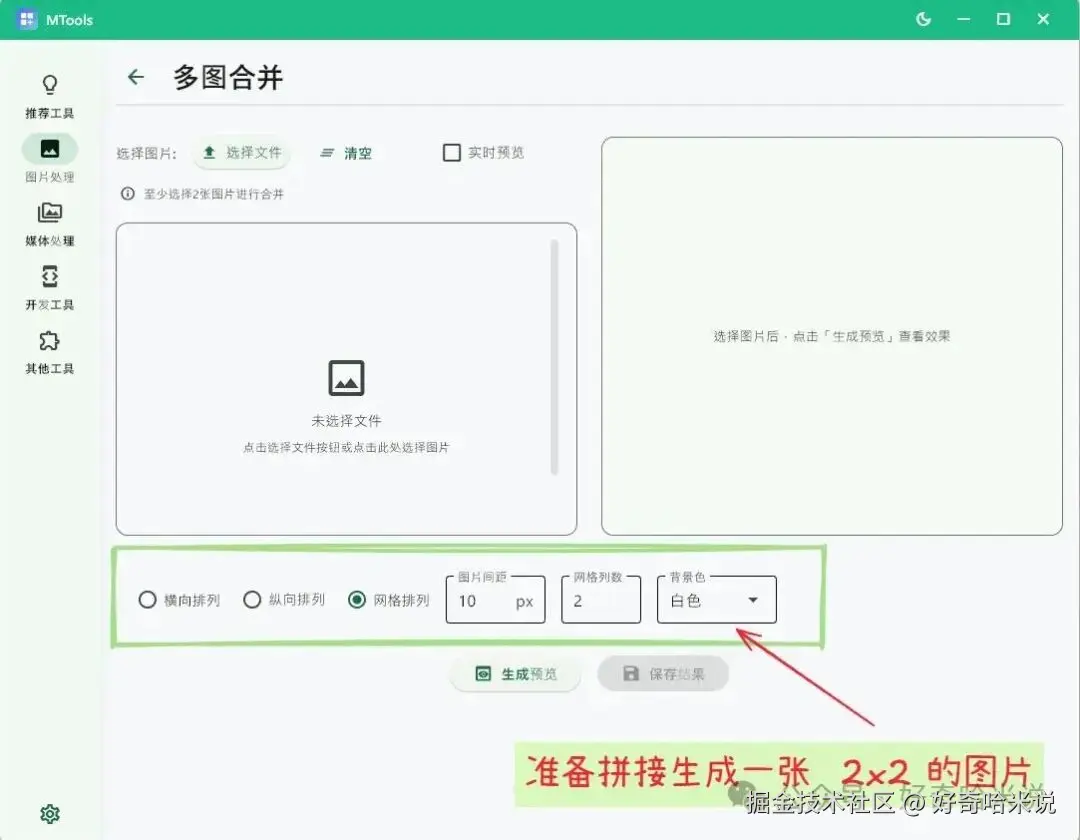The height and width of the screenshot is (840, 1080).
Task: Select the 纵向排列 radio option
Action: point(252,600)
